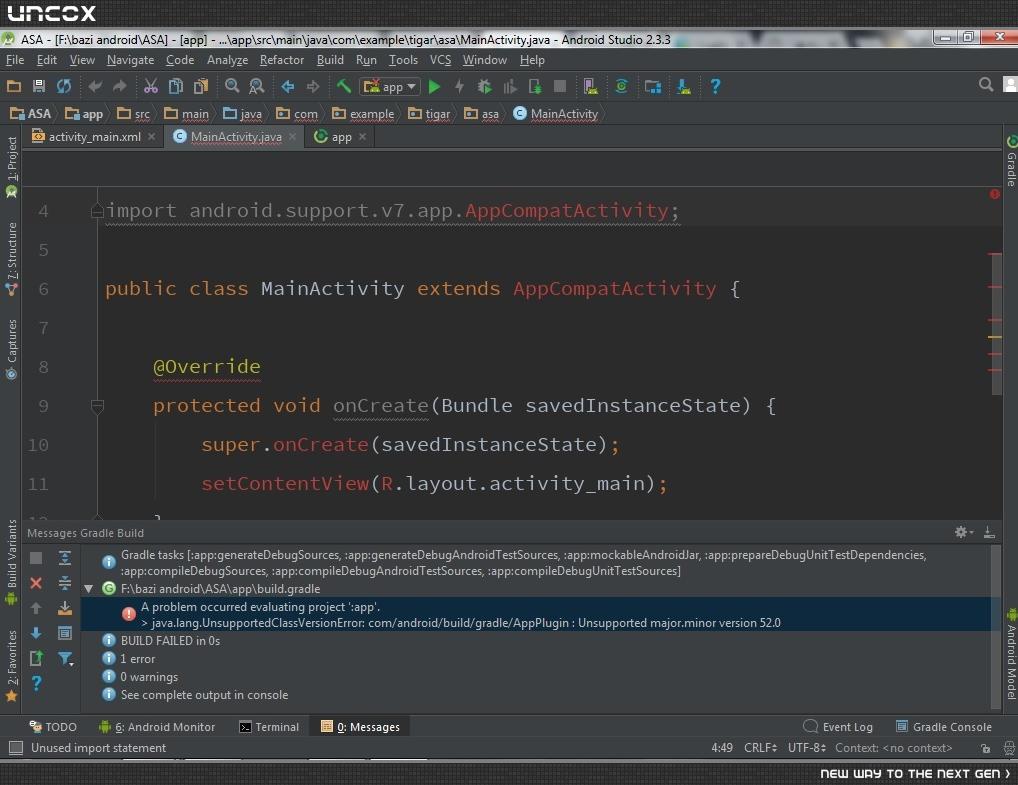Click the Paste toolbar icon

(x=201, y=86)
